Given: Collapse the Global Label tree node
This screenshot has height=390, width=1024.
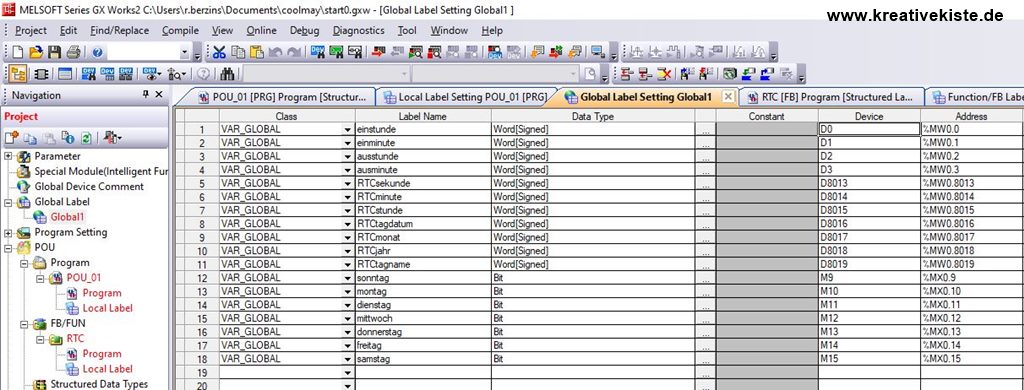Looking at the screenshot, I should tap(8, 203).
